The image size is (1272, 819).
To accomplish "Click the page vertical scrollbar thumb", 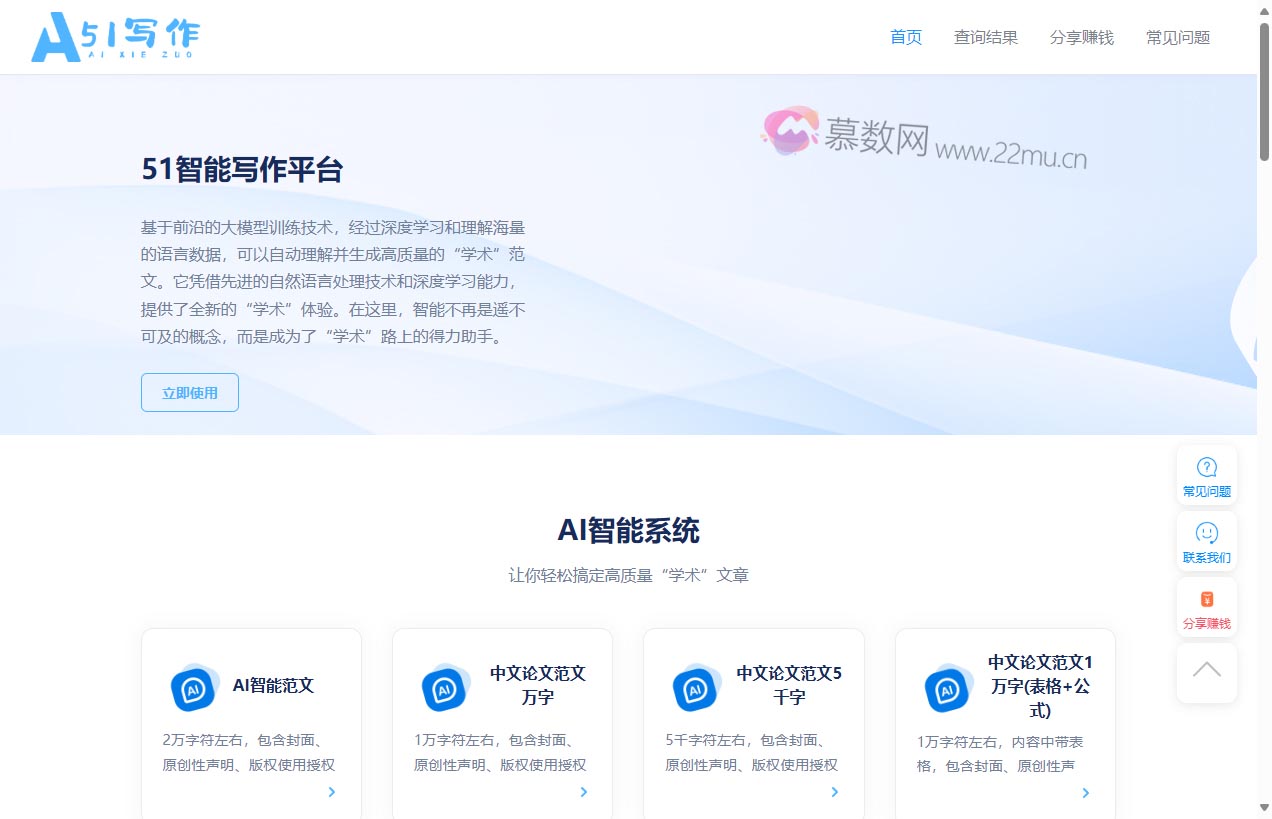I will pos(1264,90).
